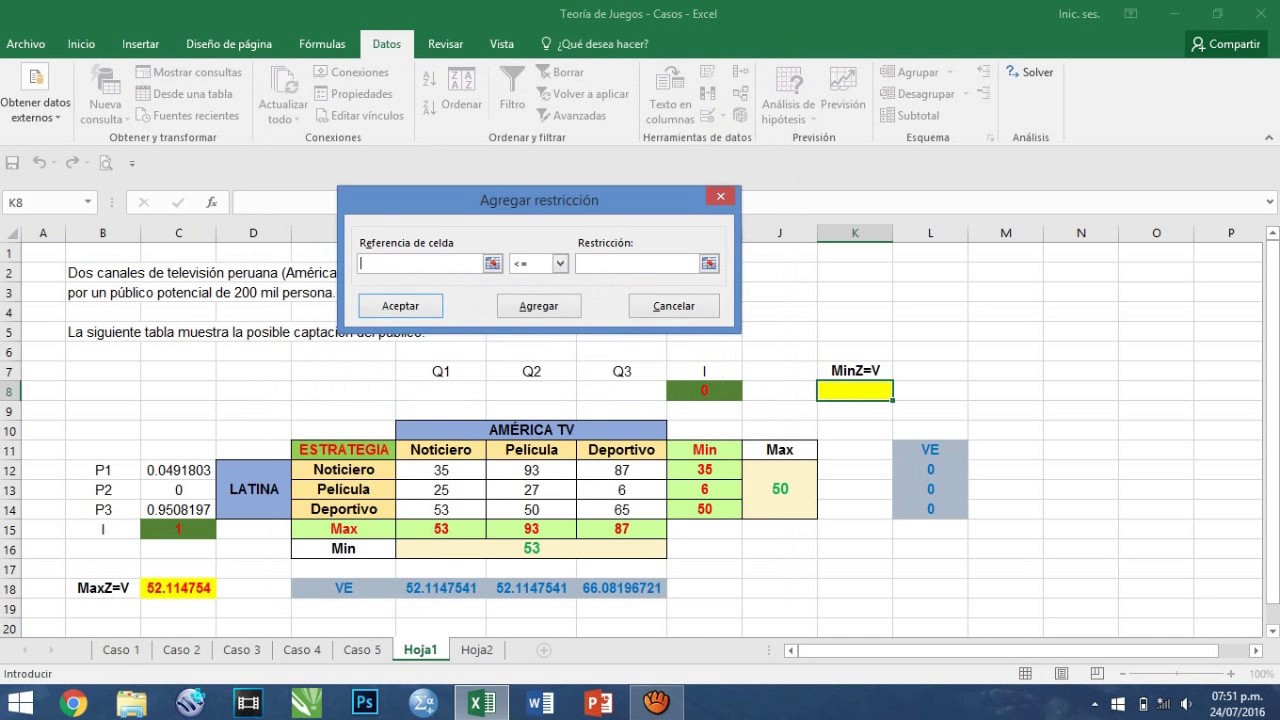This screenshot has height=720, width=1280.
Task: Click the insert function fx icon
Action: click(x=211, y=202)
